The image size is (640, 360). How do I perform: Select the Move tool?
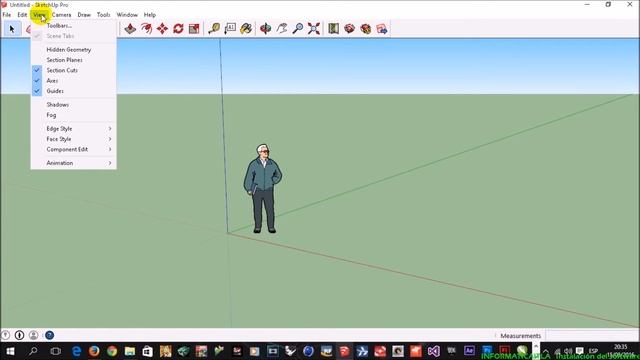[x=162, y=29]
